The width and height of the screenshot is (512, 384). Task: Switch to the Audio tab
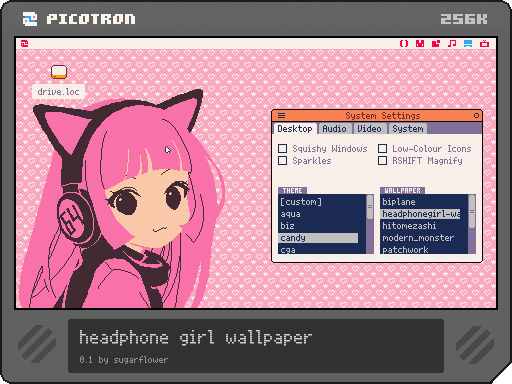coord(334,129)
